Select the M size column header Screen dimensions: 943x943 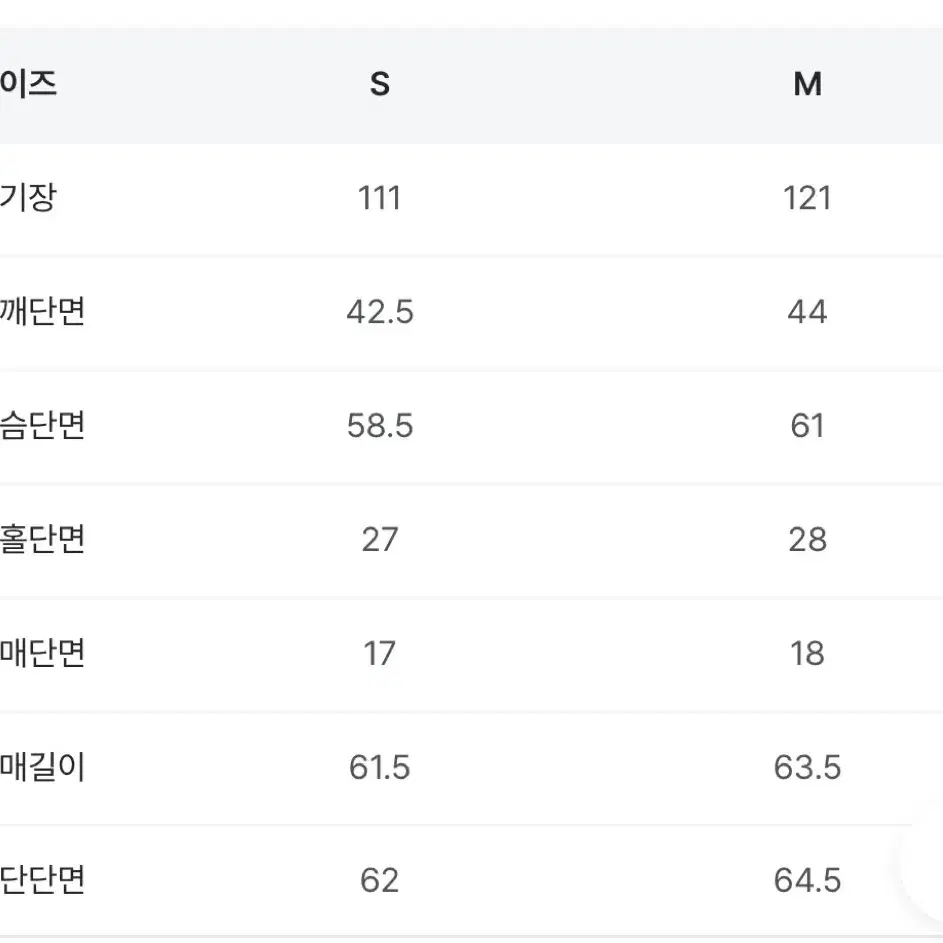tap(807, 84)
